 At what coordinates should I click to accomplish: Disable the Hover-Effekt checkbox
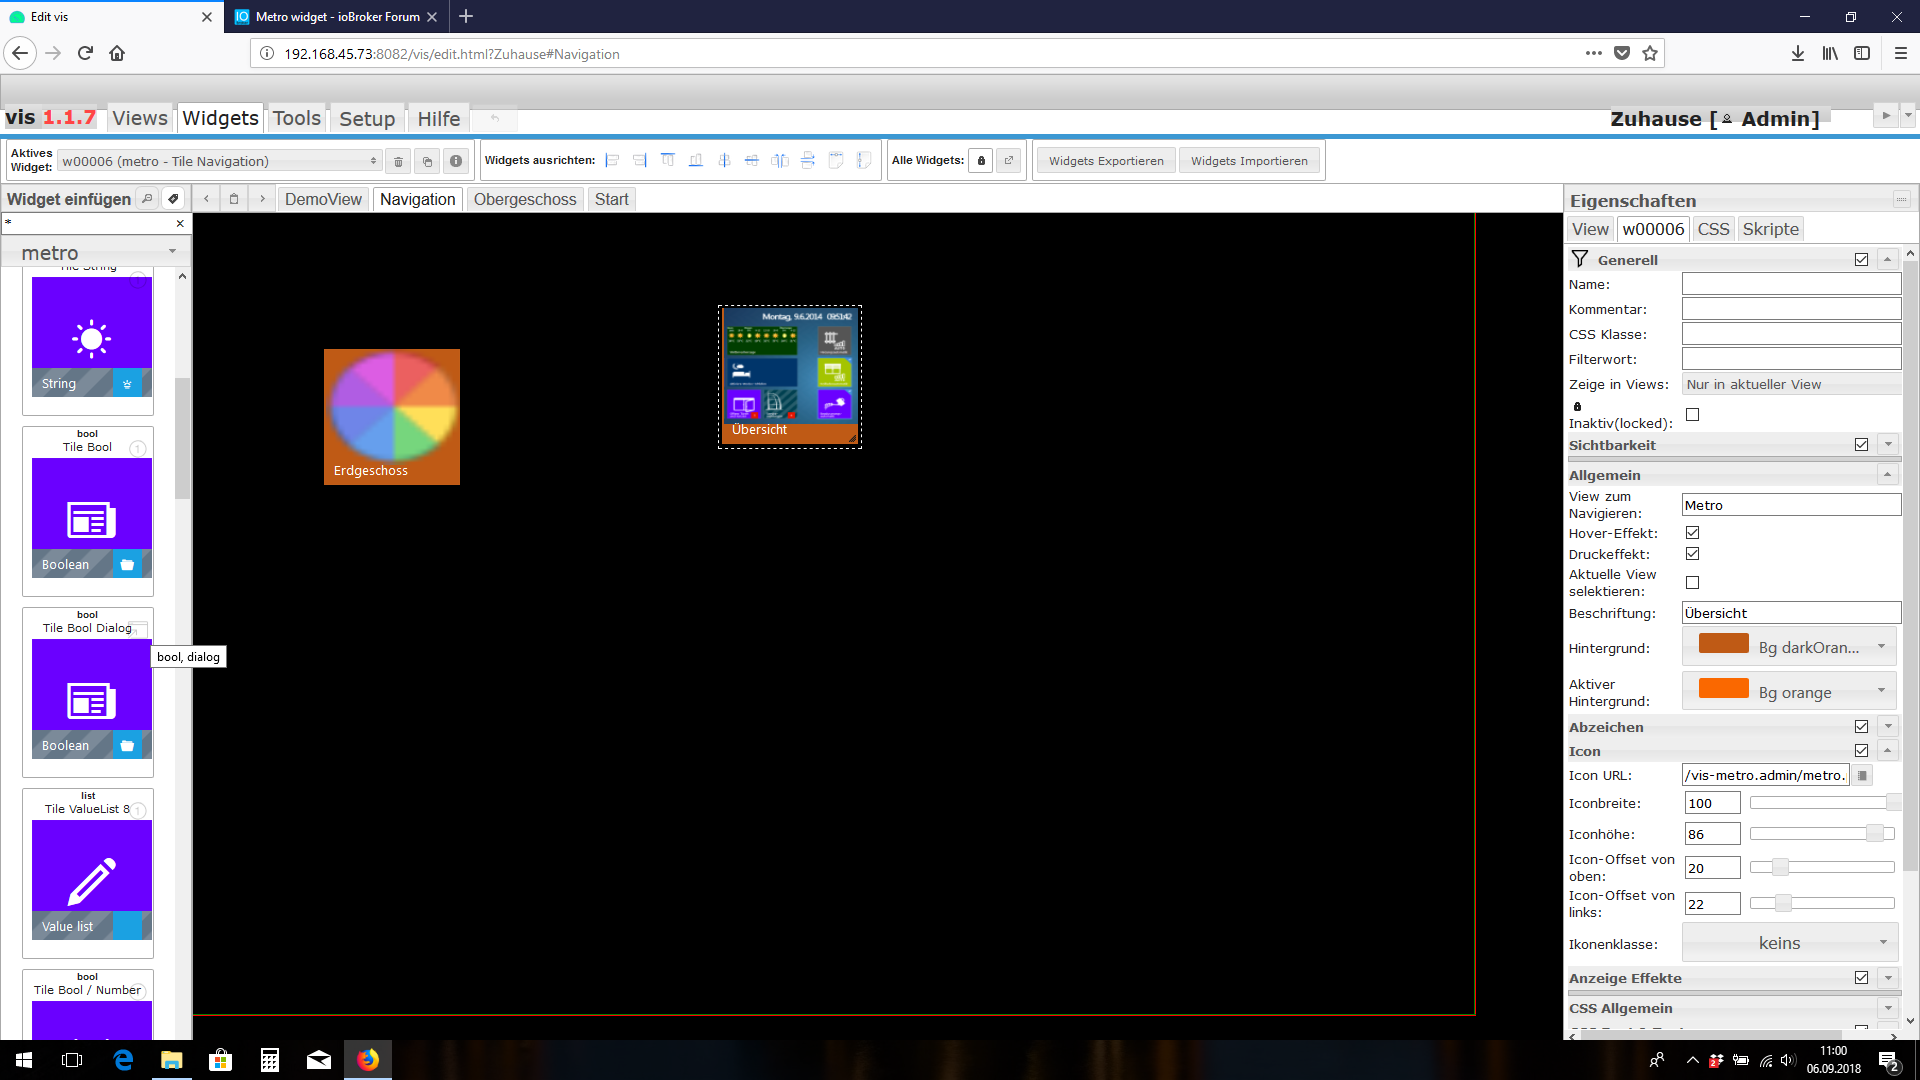tap(1692, 533)
